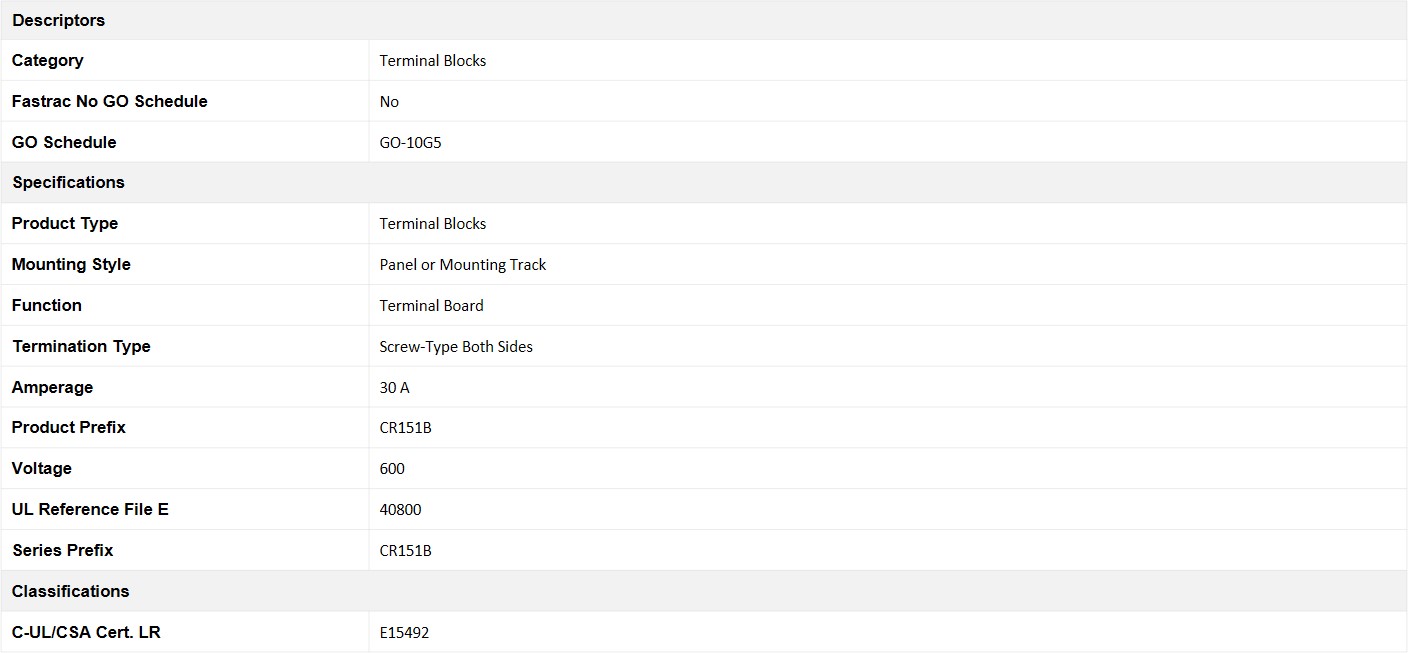Click the Product Type label
The width and height of the screenshot is (1408, 653).
[64, 223]
